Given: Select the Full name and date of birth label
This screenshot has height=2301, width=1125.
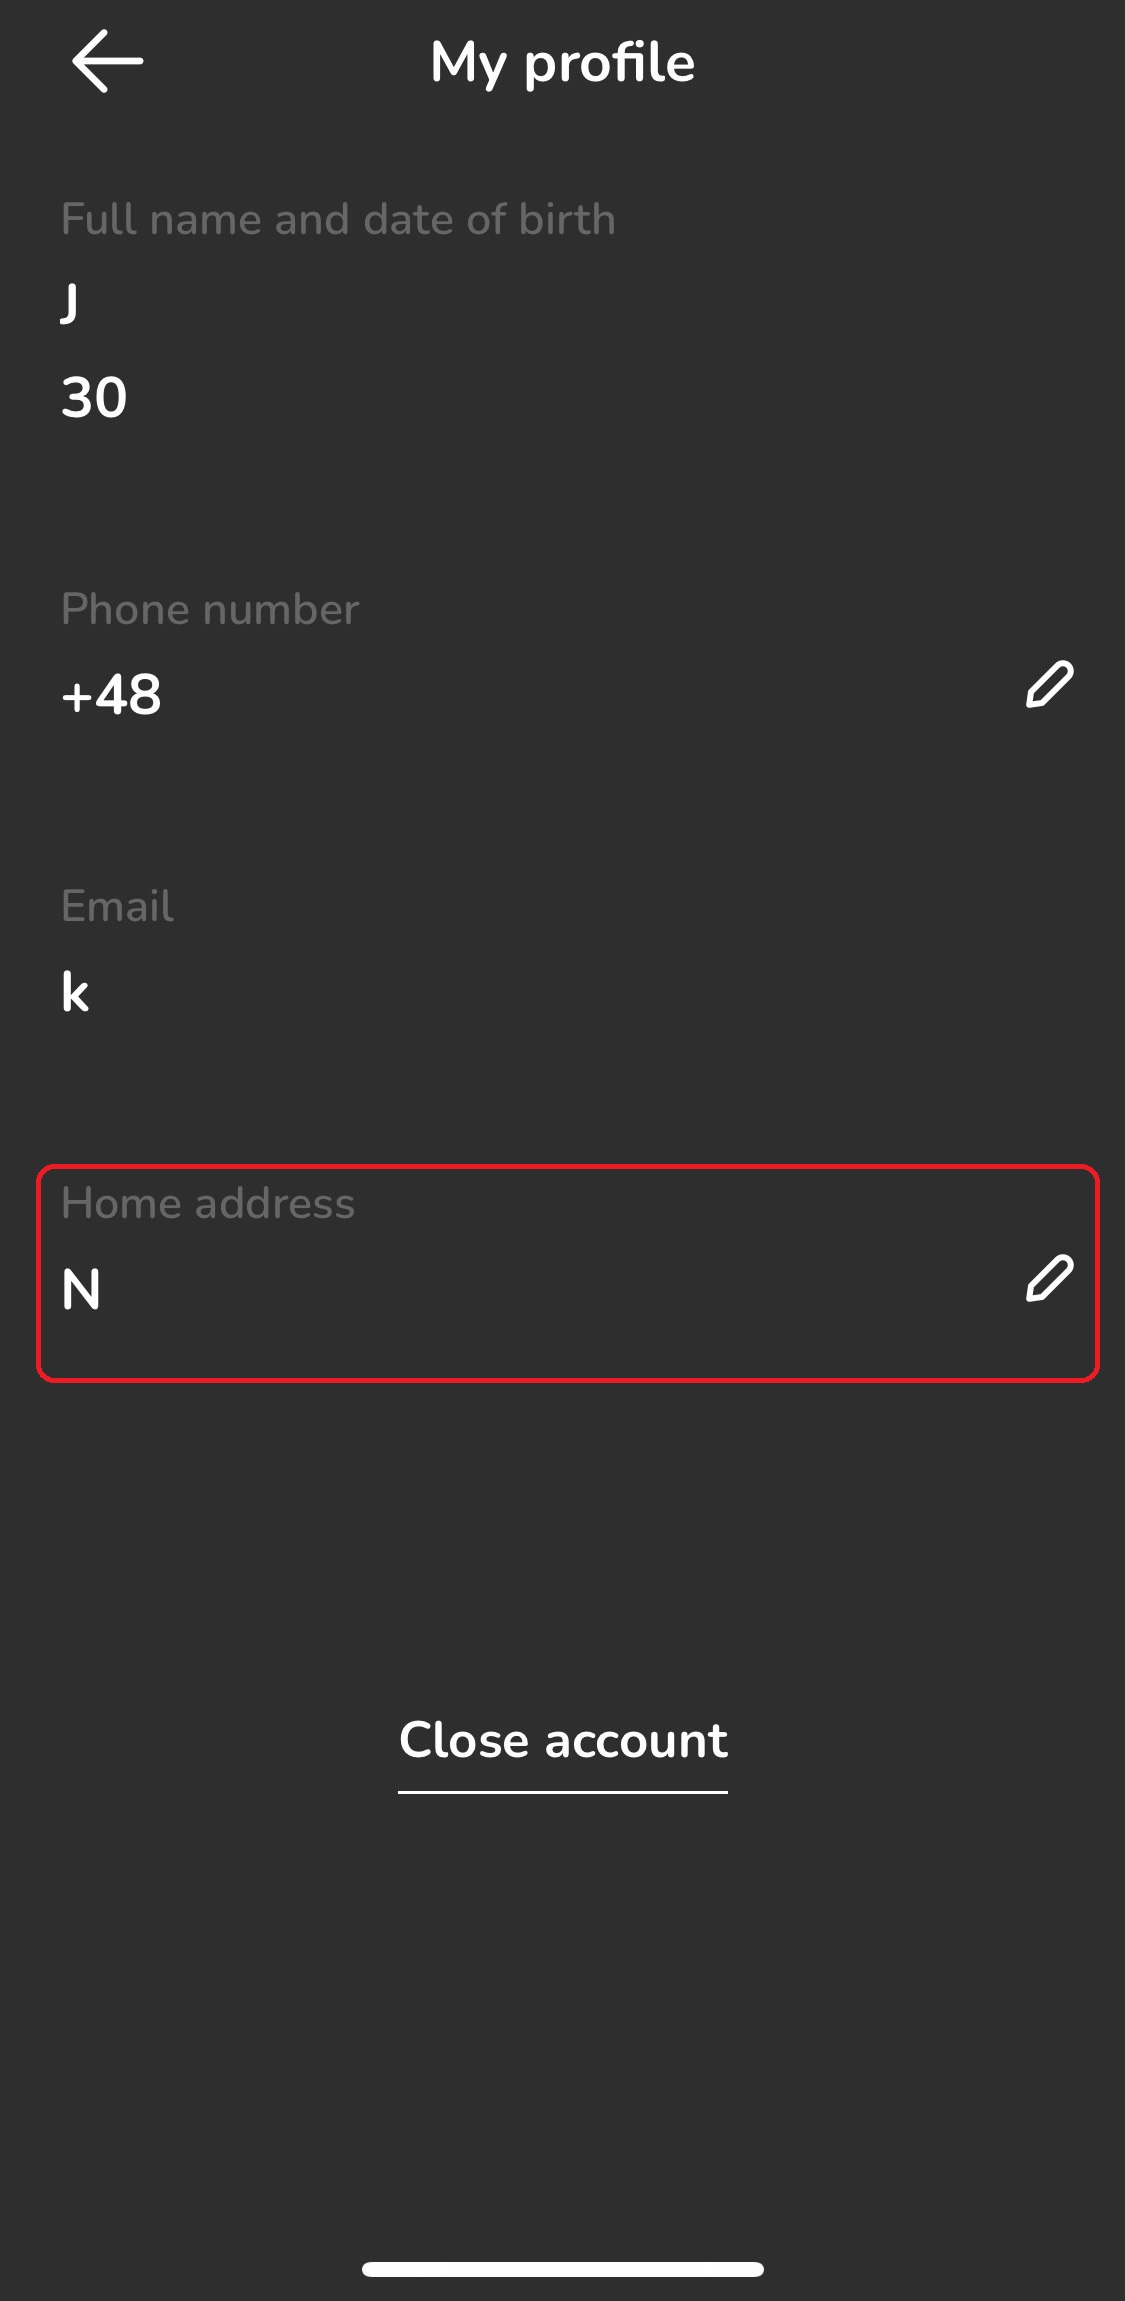Looking at the screenshot, I should pos(338,220).
